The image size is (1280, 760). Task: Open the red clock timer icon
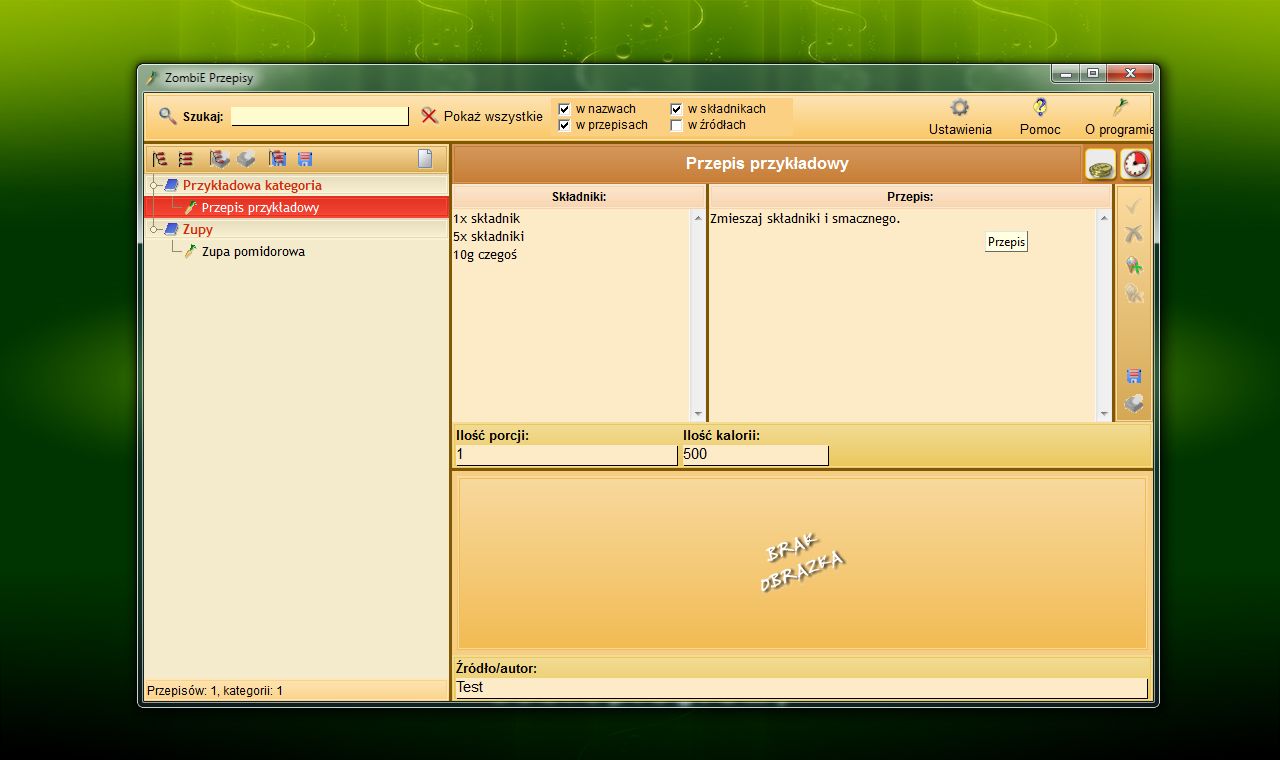click(1135, 164)
